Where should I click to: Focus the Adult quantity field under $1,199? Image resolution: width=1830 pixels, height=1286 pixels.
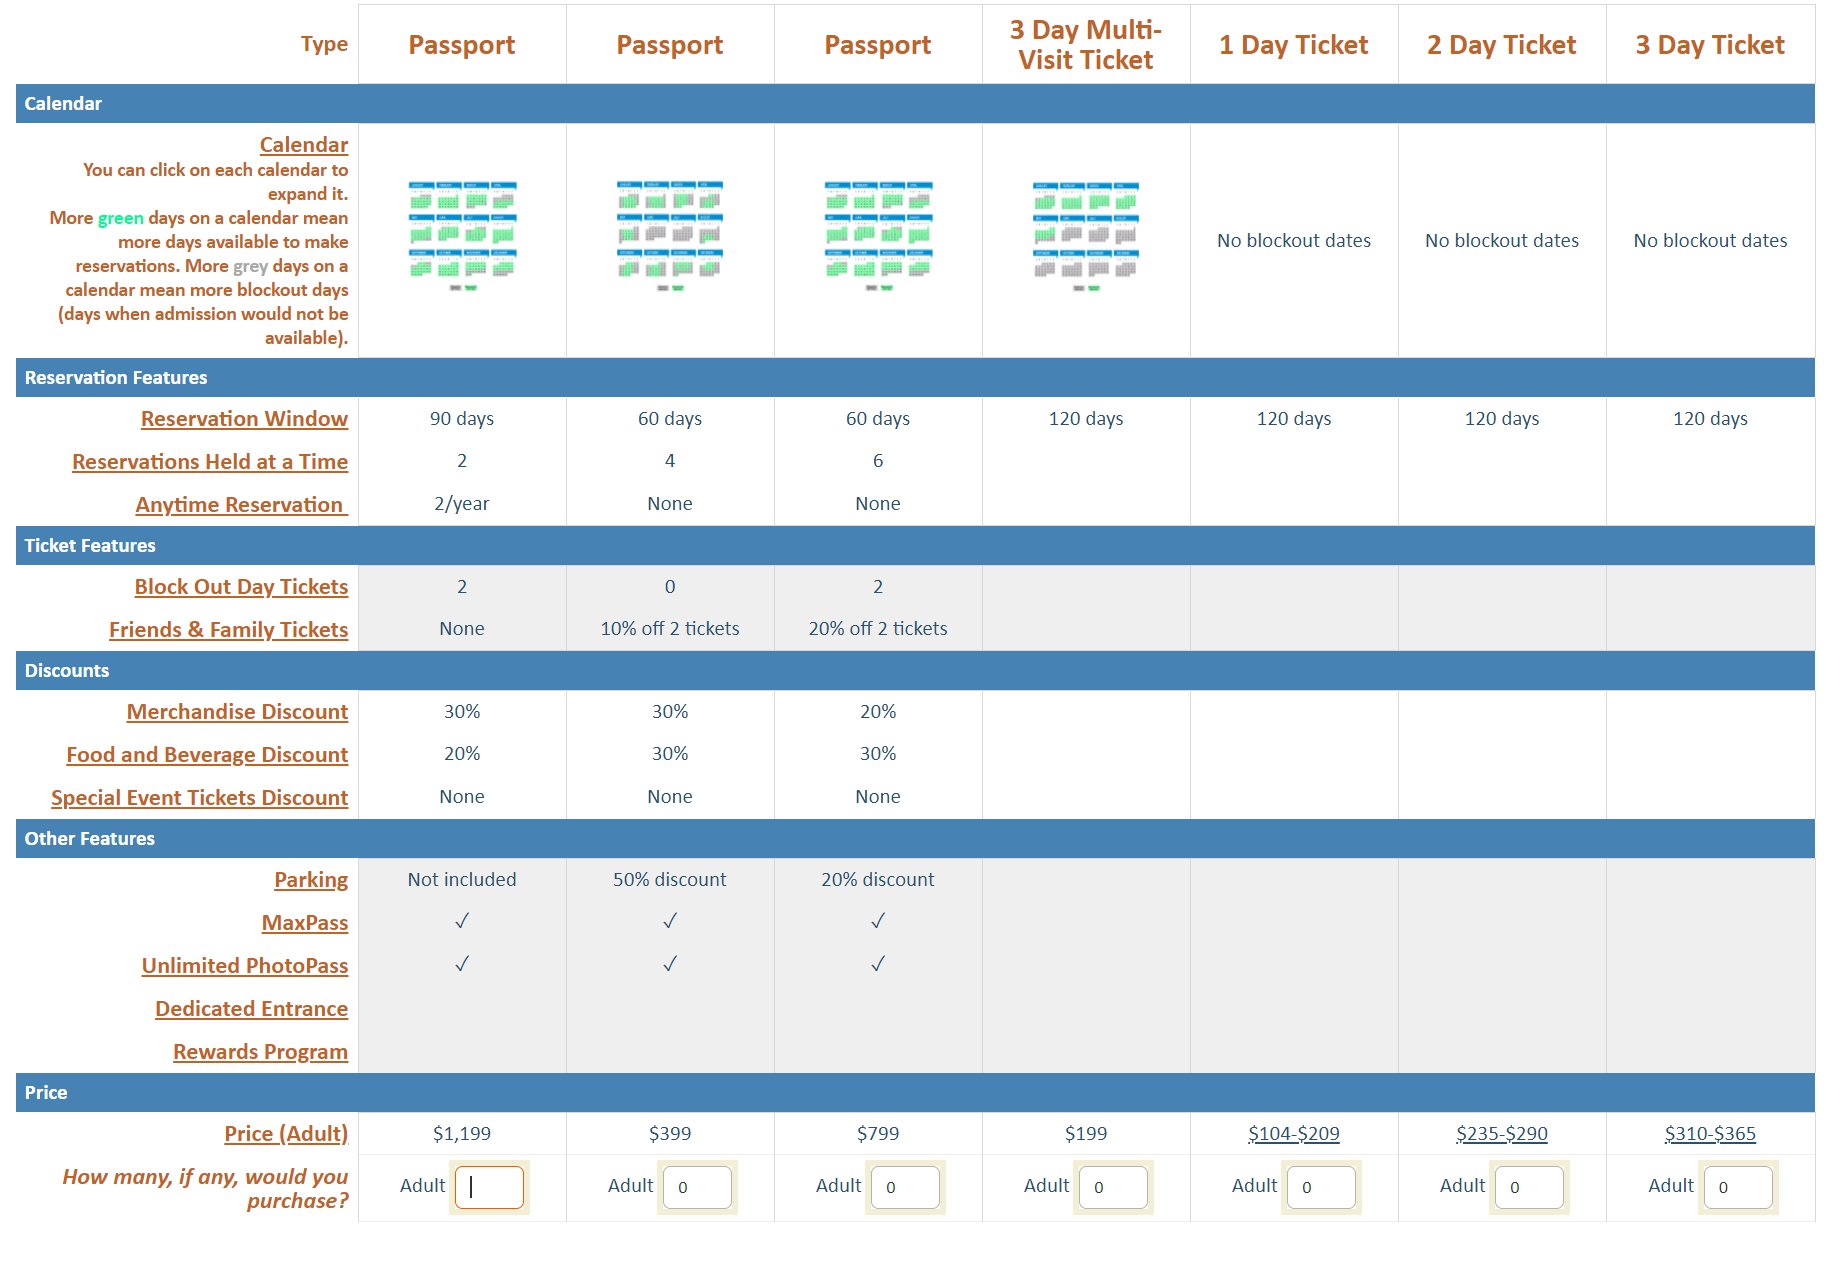pyautogui.click(x=490, y=1188)
